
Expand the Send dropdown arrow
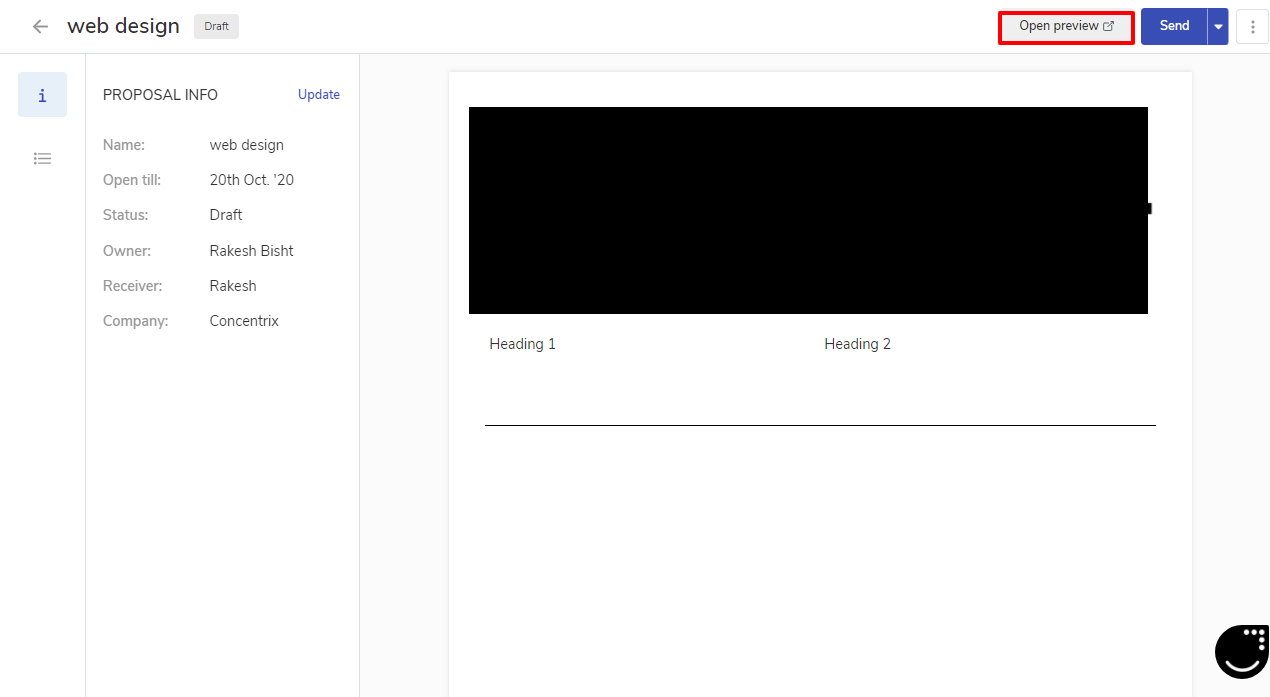pos(1217,27)
